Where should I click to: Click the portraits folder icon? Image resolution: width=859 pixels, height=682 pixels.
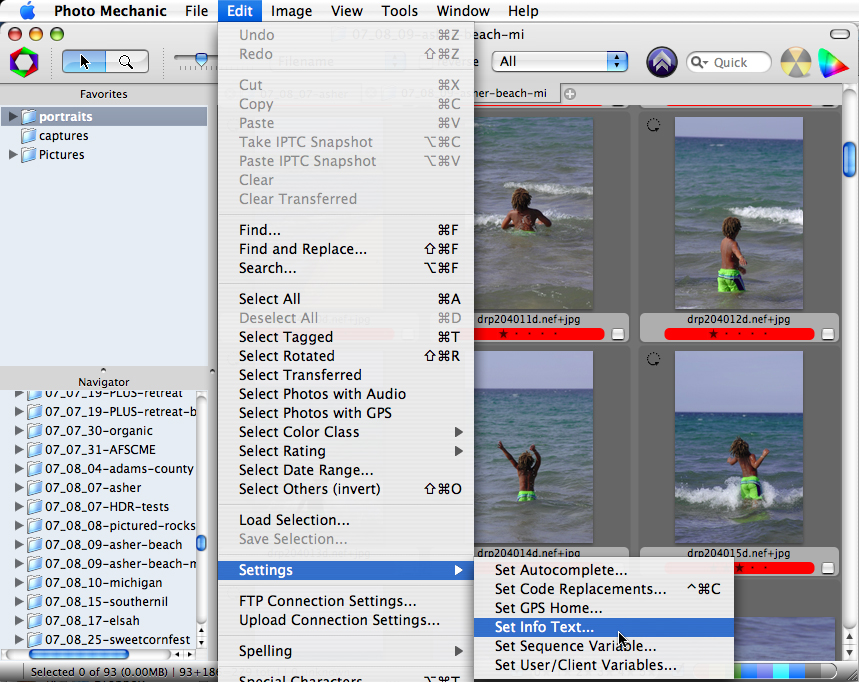click(29, 117)
